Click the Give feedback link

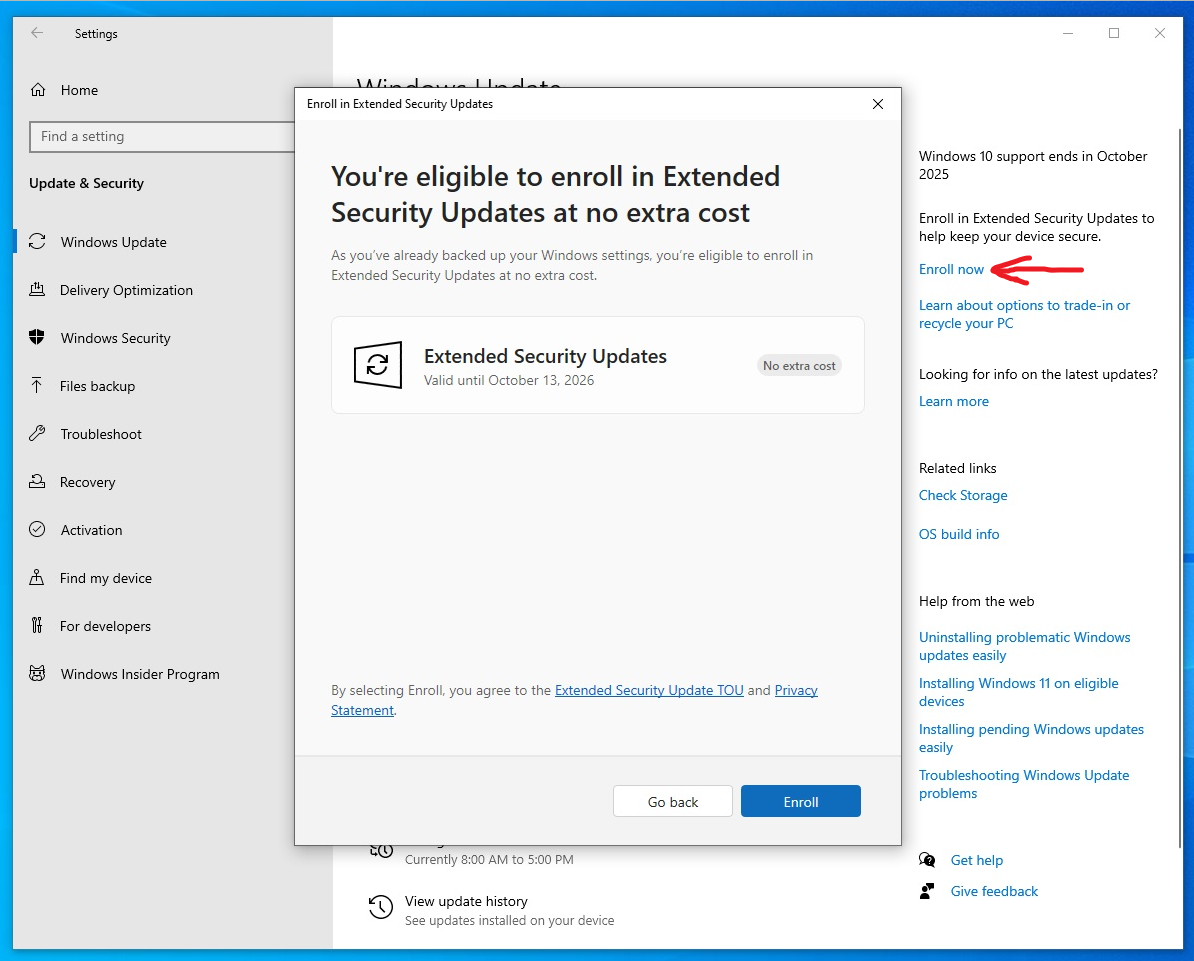(994, 891)
